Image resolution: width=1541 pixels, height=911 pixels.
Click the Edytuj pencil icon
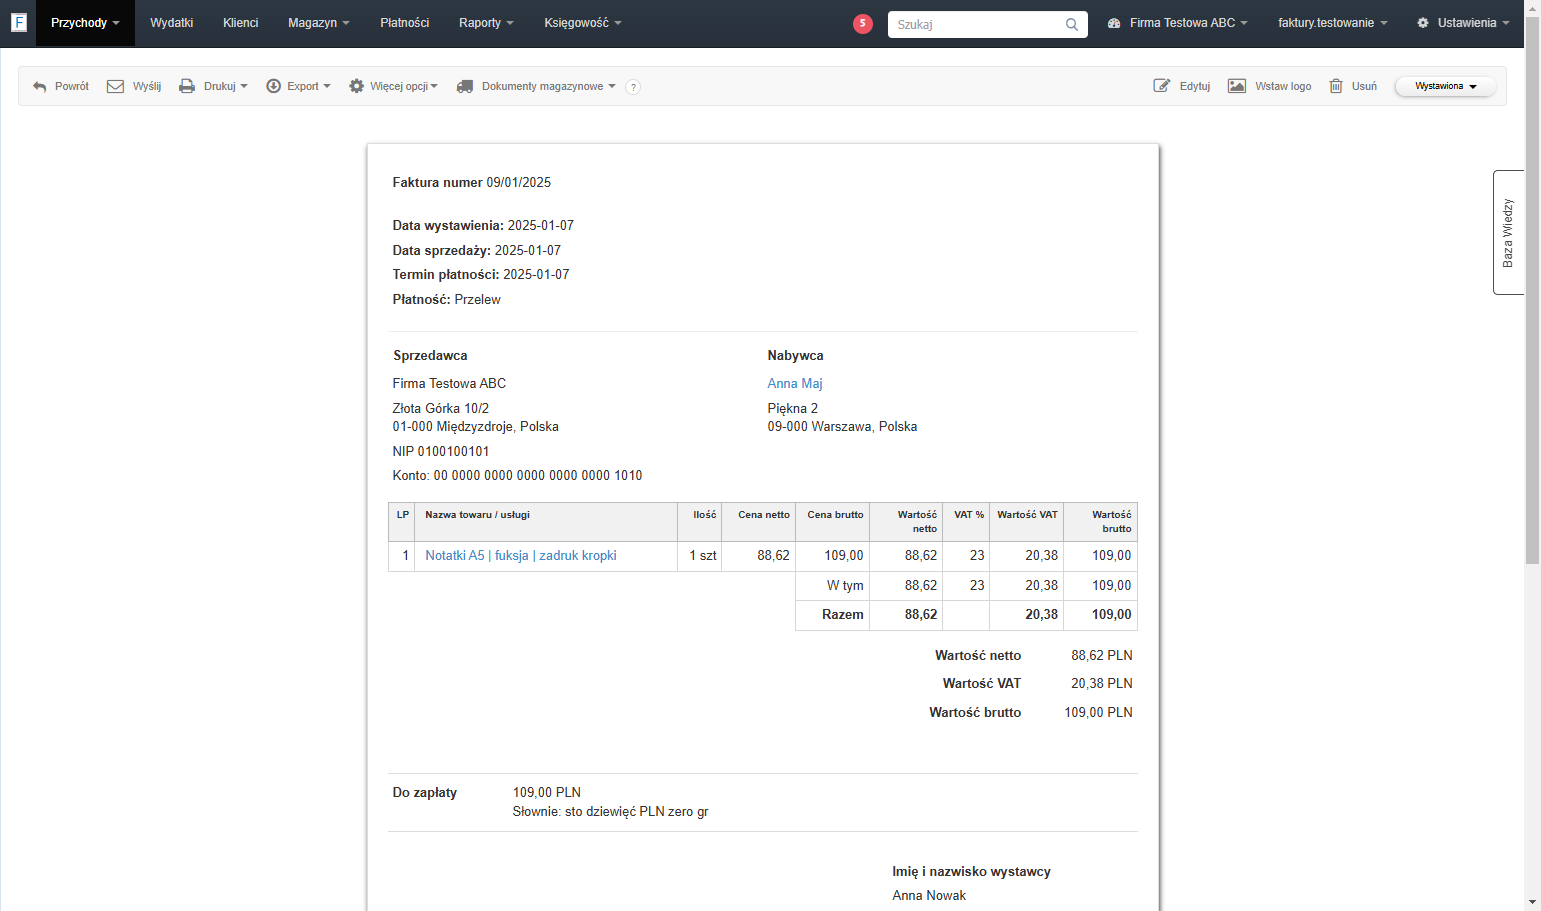1162,86
